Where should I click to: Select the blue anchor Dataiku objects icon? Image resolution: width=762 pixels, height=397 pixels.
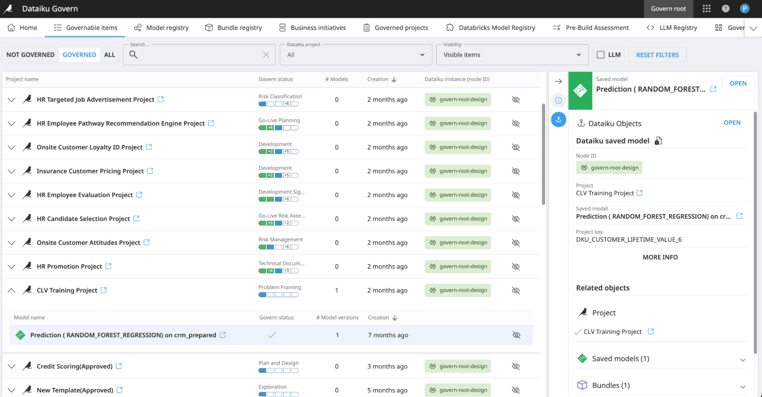[x=558, y=119]
